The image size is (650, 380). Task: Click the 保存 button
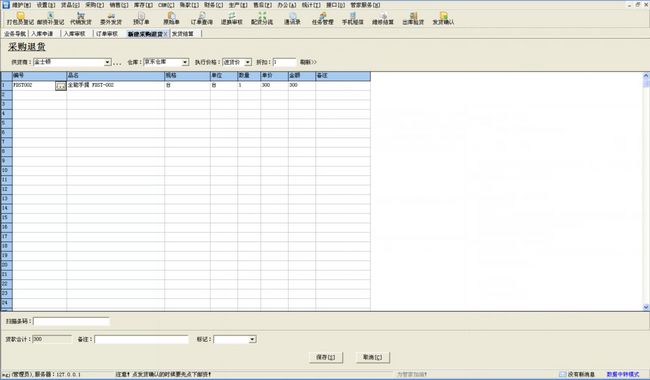(326, 357)
